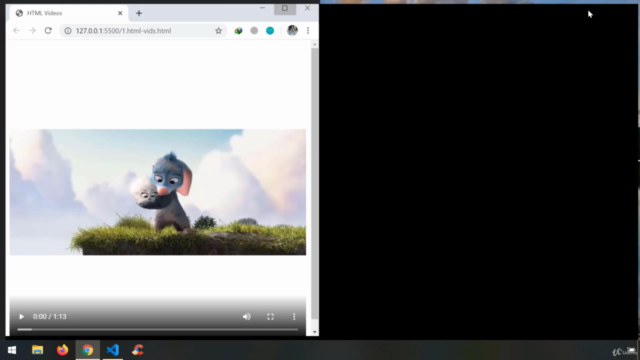Mute the video volume
Image resolution: width=640 pixels, height=360 pixels.
pos(247,317)
